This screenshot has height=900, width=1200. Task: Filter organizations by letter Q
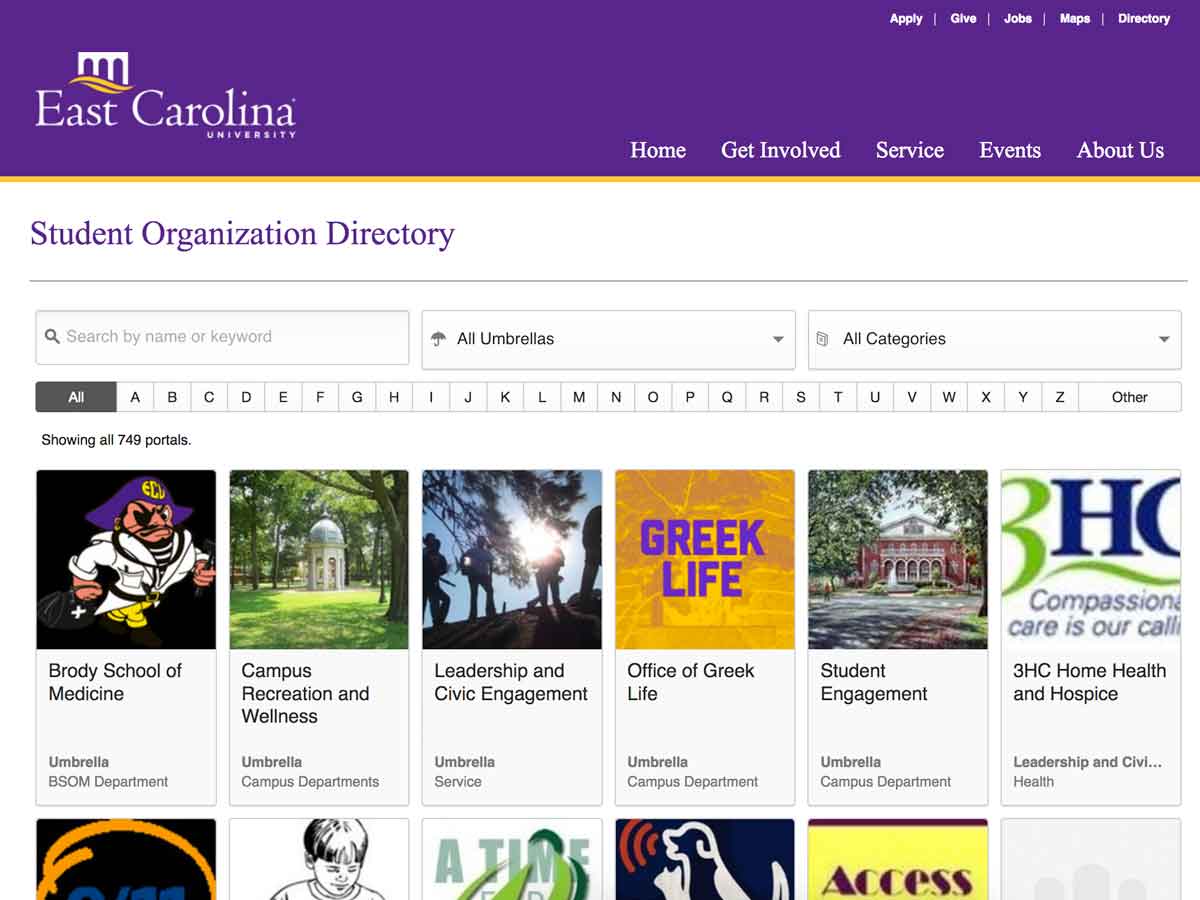coord(727,397)
